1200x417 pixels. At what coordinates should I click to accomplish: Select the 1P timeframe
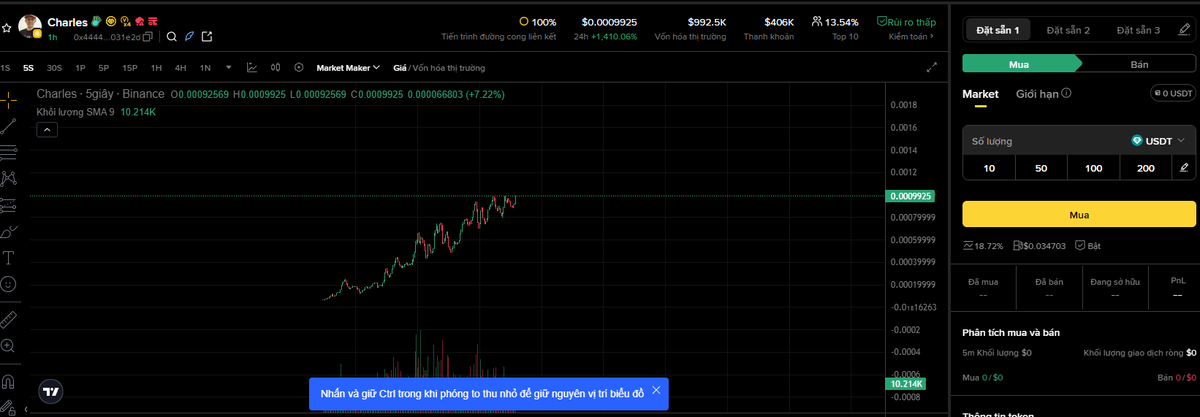(80, 68)
